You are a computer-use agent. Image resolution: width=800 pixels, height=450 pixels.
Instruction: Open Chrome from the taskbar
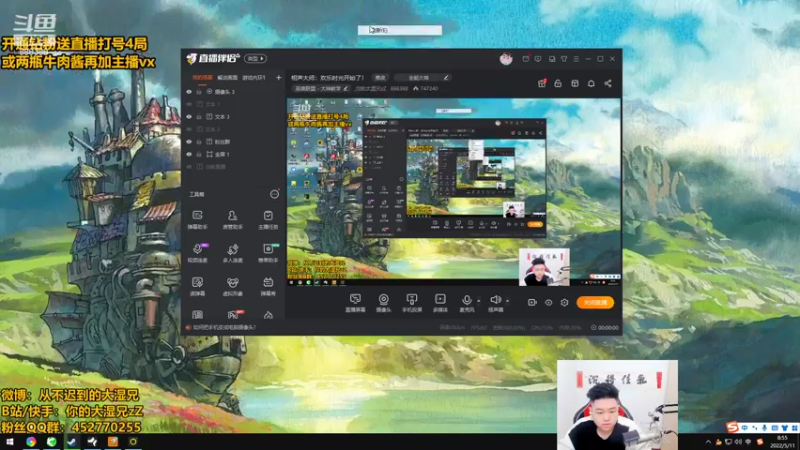31,442
